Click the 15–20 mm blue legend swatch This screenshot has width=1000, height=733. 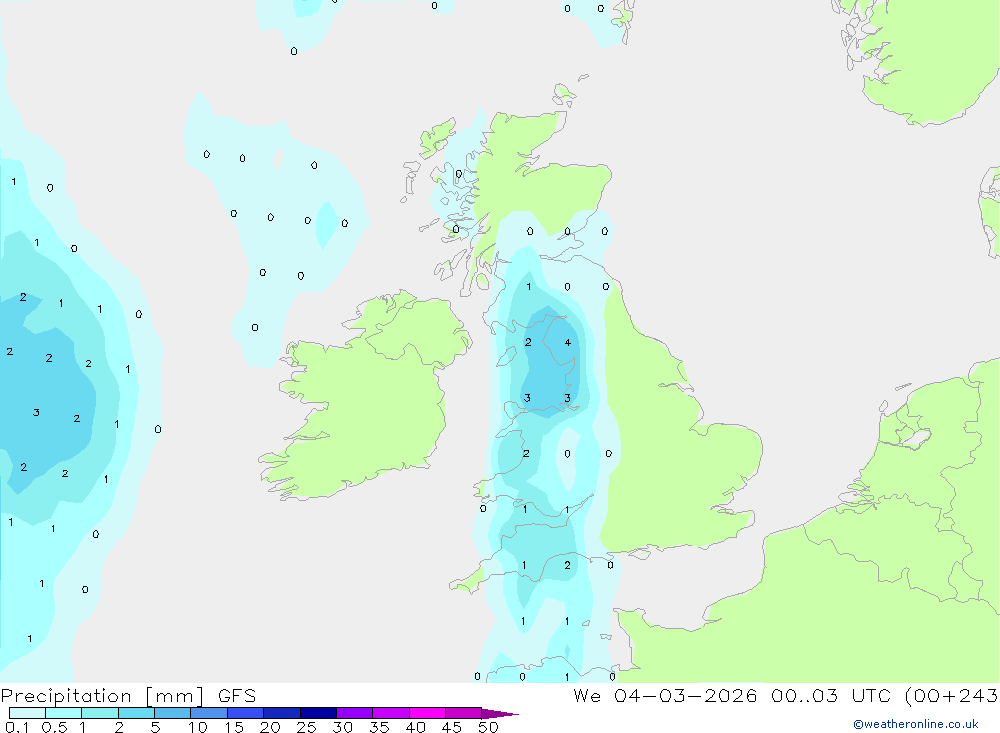click(246, 713)
